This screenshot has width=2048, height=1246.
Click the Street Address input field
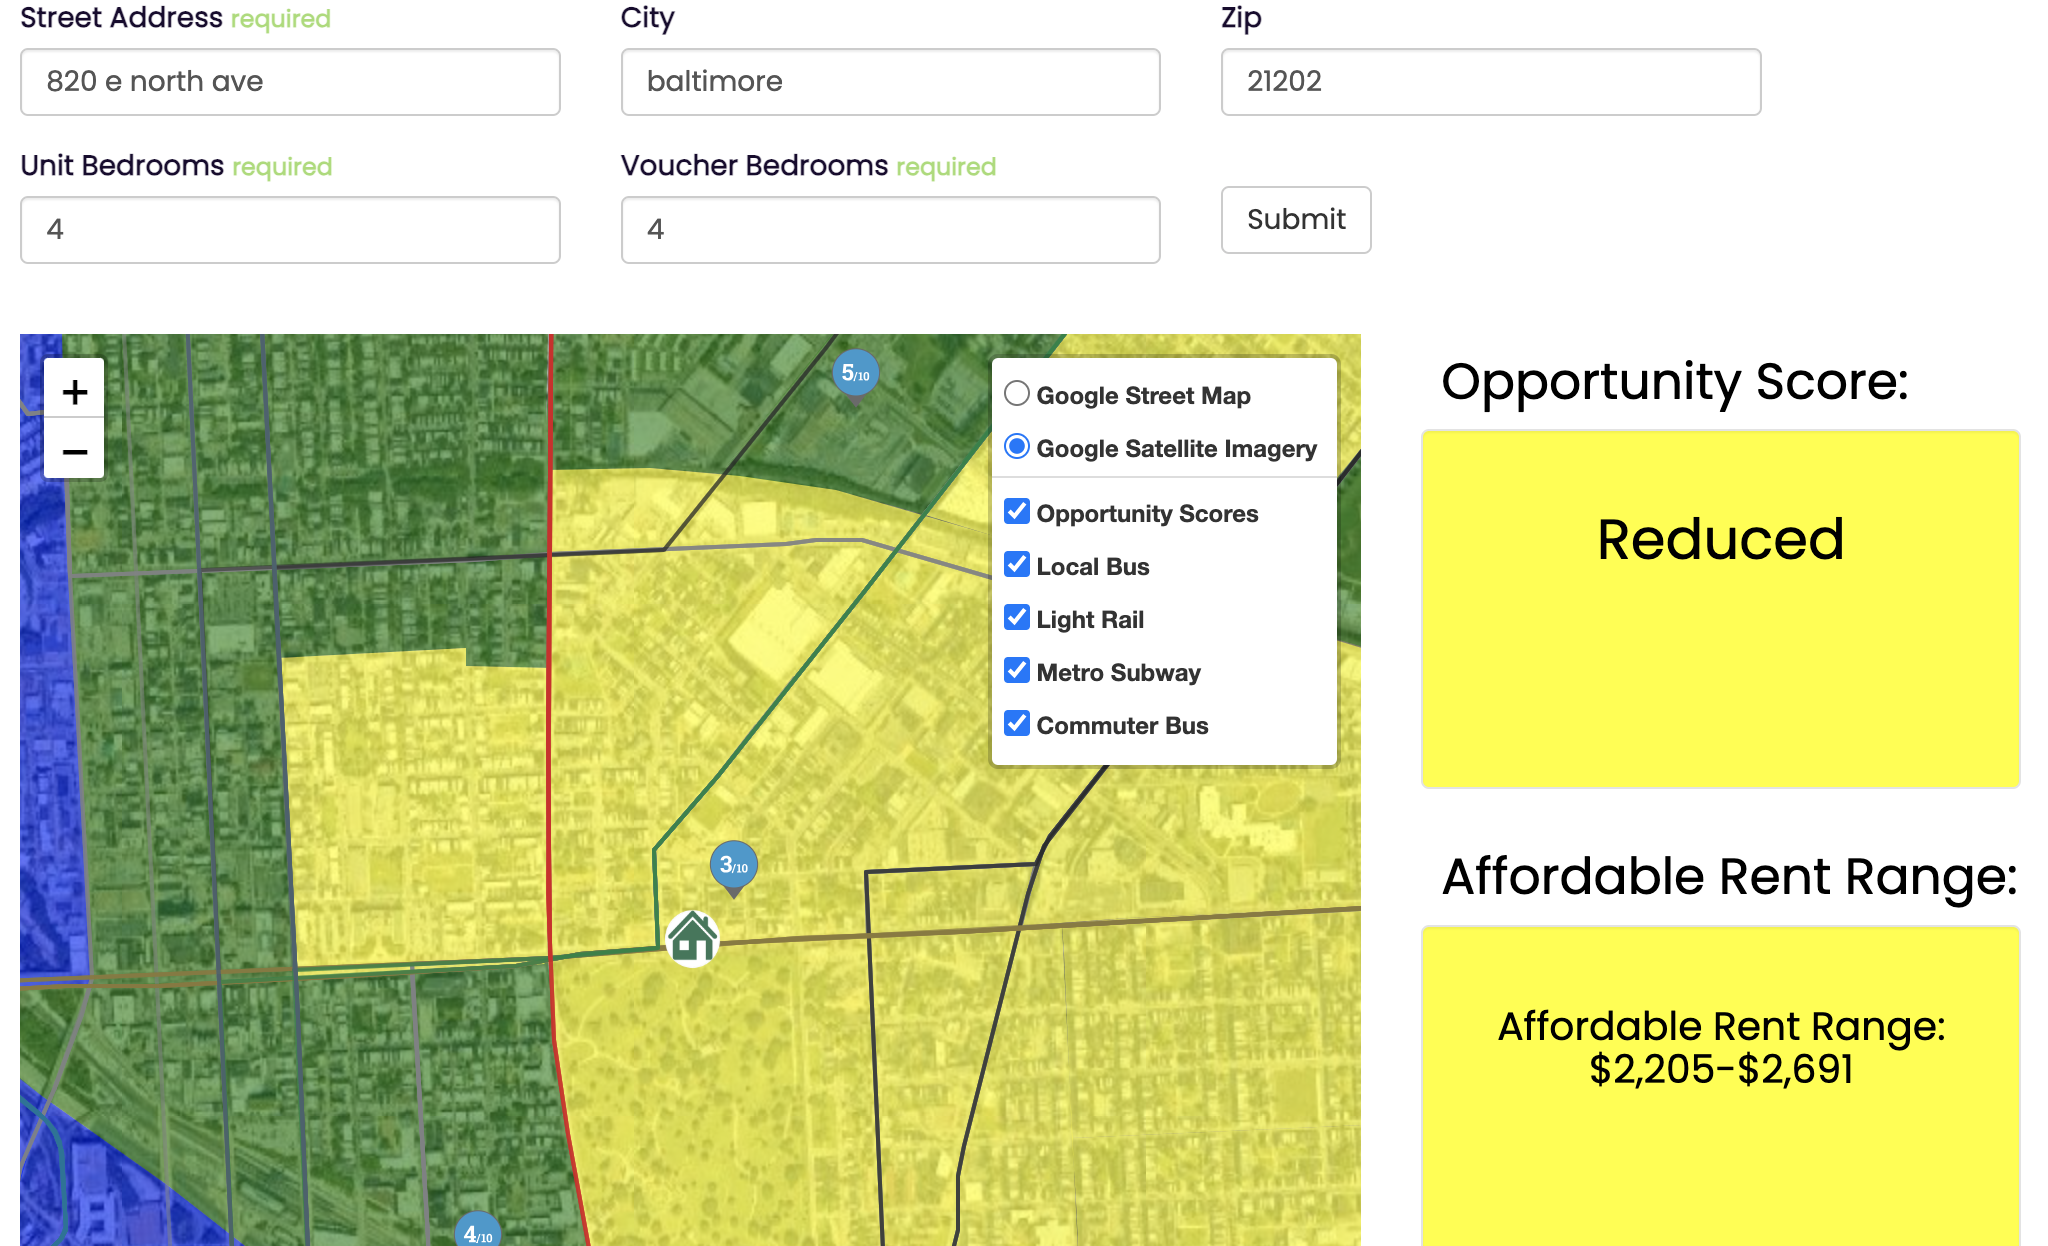[x=290, y=82]
